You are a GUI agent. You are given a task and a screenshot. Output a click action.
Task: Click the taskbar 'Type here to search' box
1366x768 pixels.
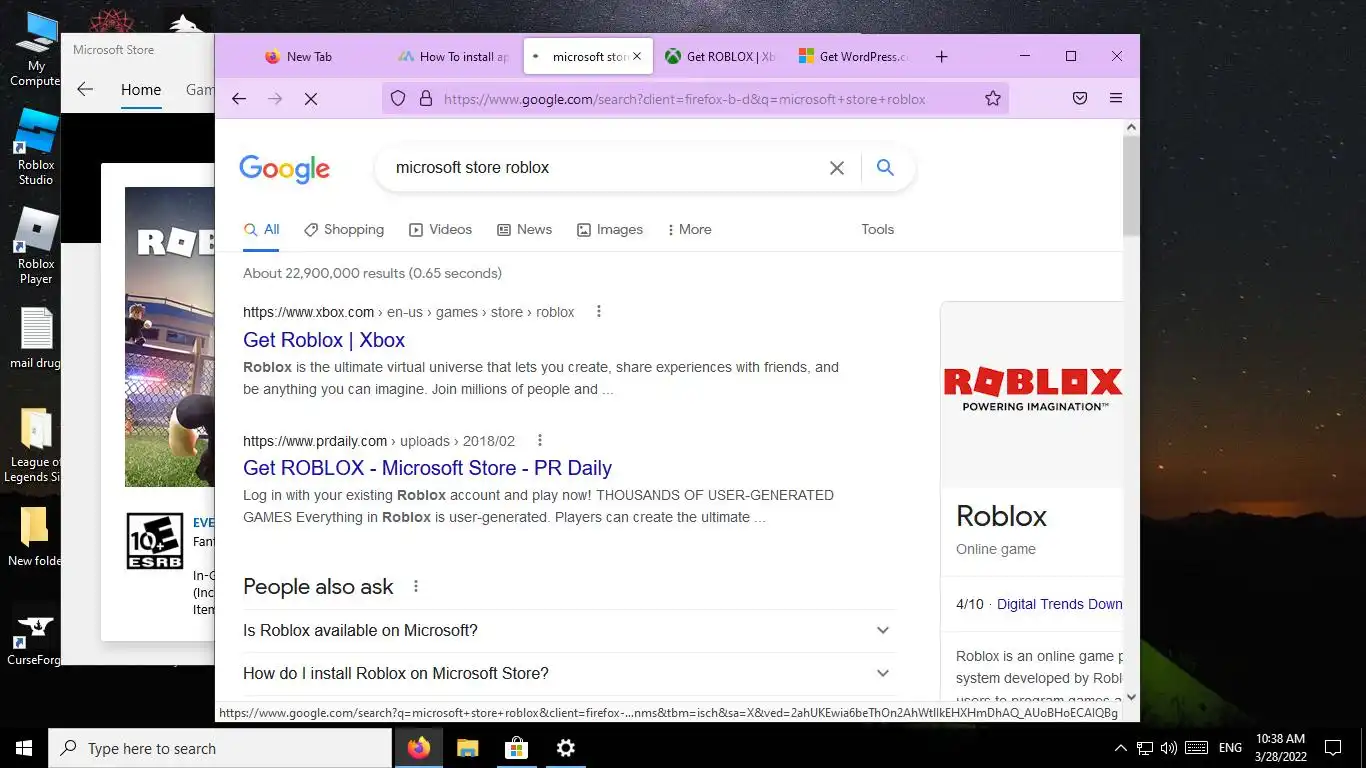coord(220,748)
